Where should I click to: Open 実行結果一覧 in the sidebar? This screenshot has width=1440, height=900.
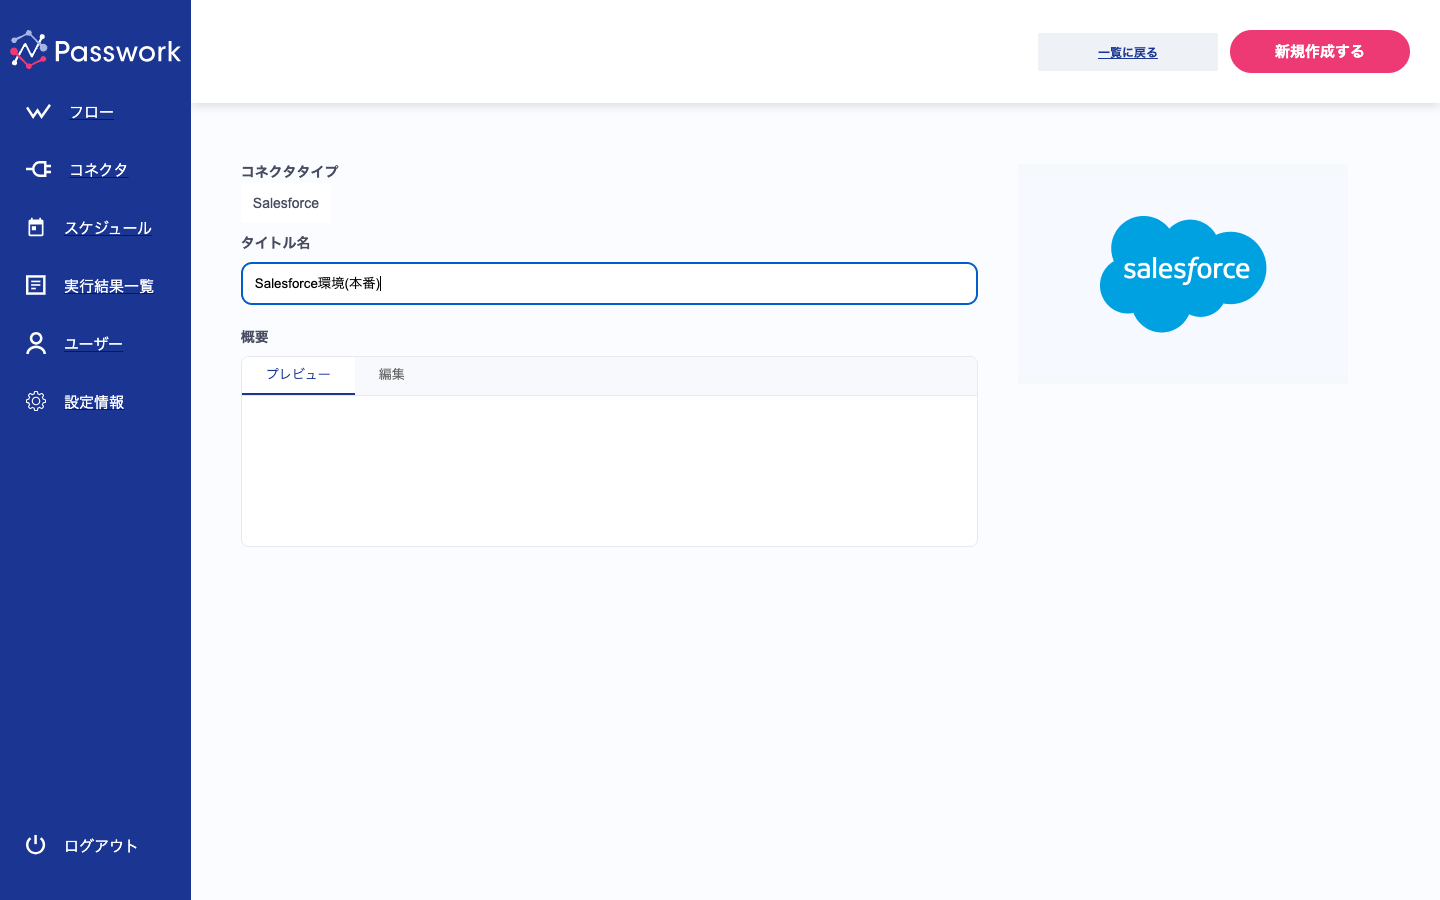109,286
